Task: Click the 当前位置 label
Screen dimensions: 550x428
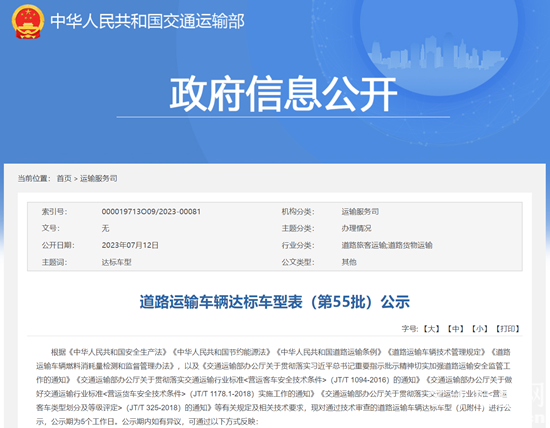Action: [34, 179]
